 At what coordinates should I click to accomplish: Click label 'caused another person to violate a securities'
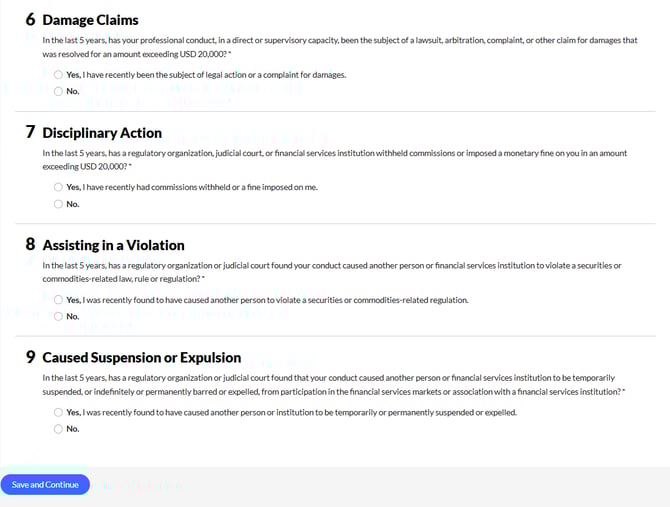(263, 300)
